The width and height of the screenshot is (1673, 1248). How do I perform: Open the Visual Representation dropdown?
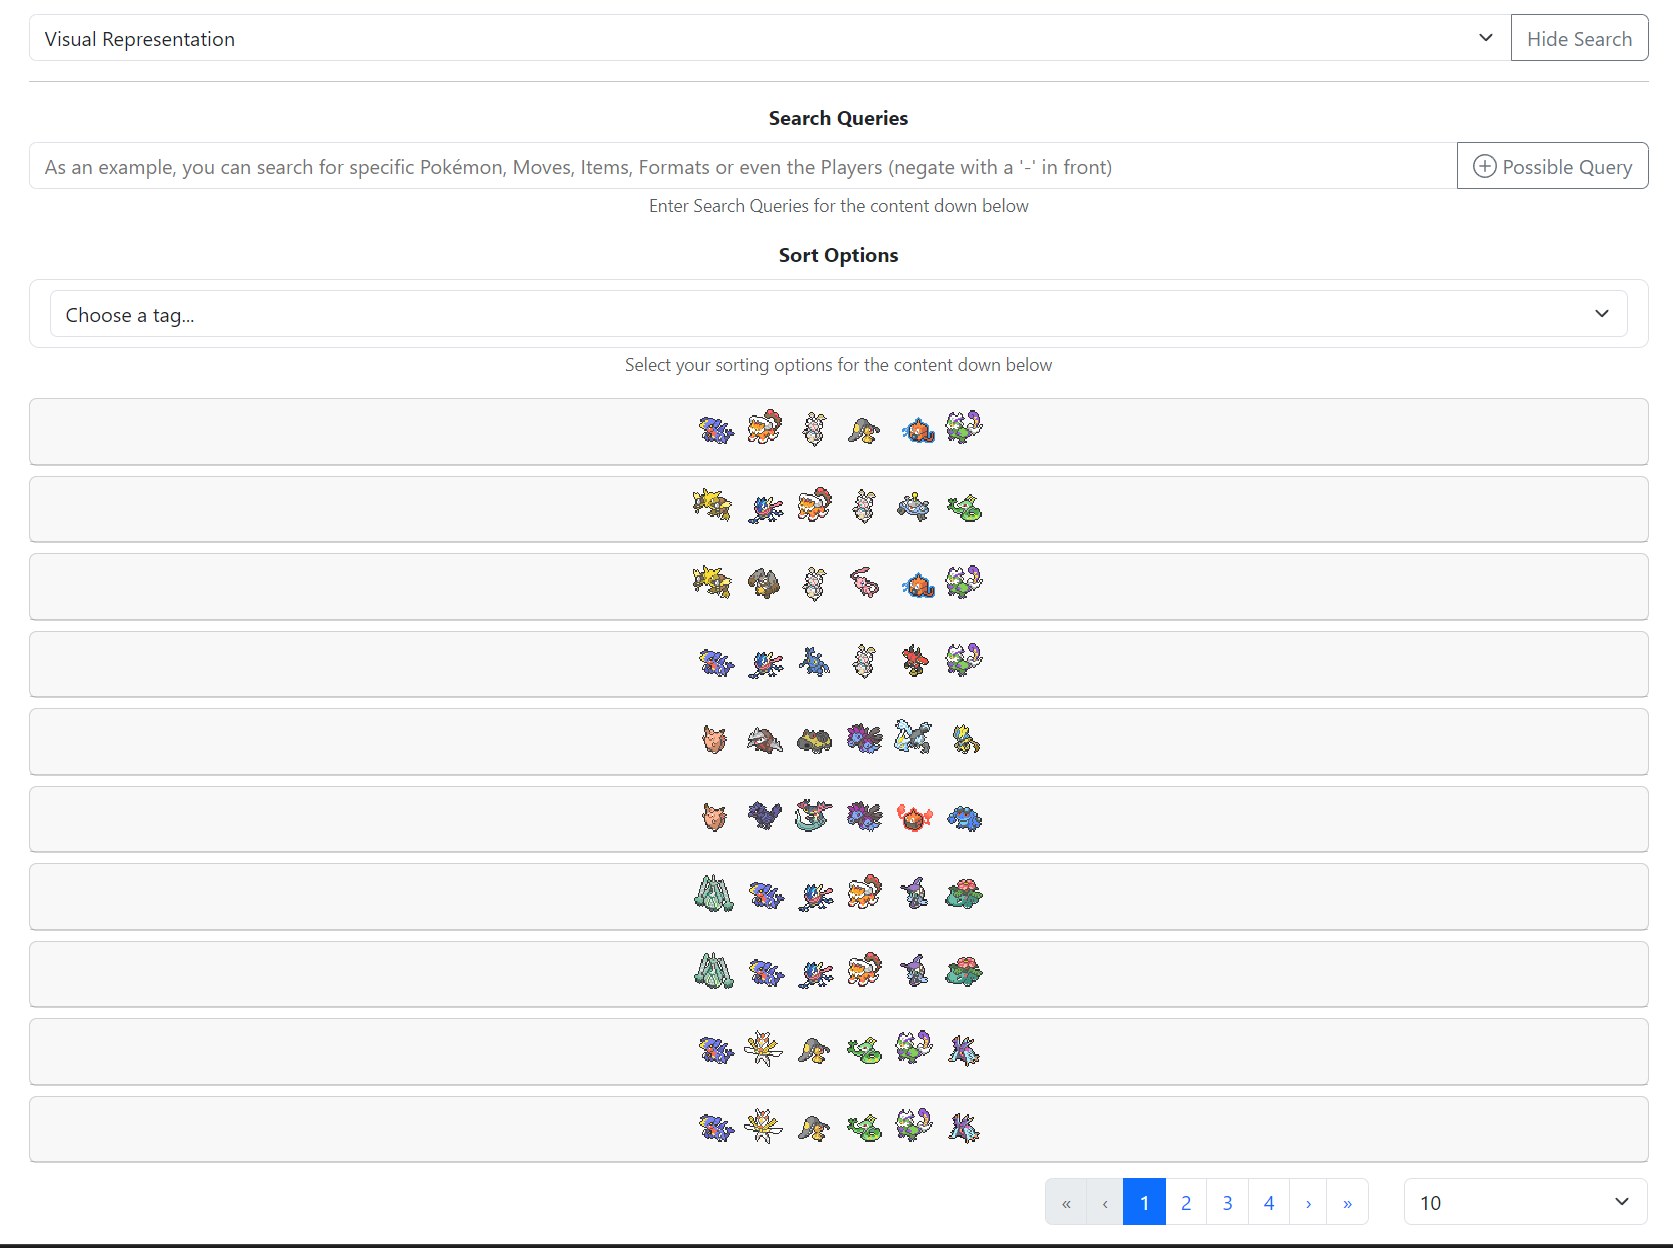769,38
